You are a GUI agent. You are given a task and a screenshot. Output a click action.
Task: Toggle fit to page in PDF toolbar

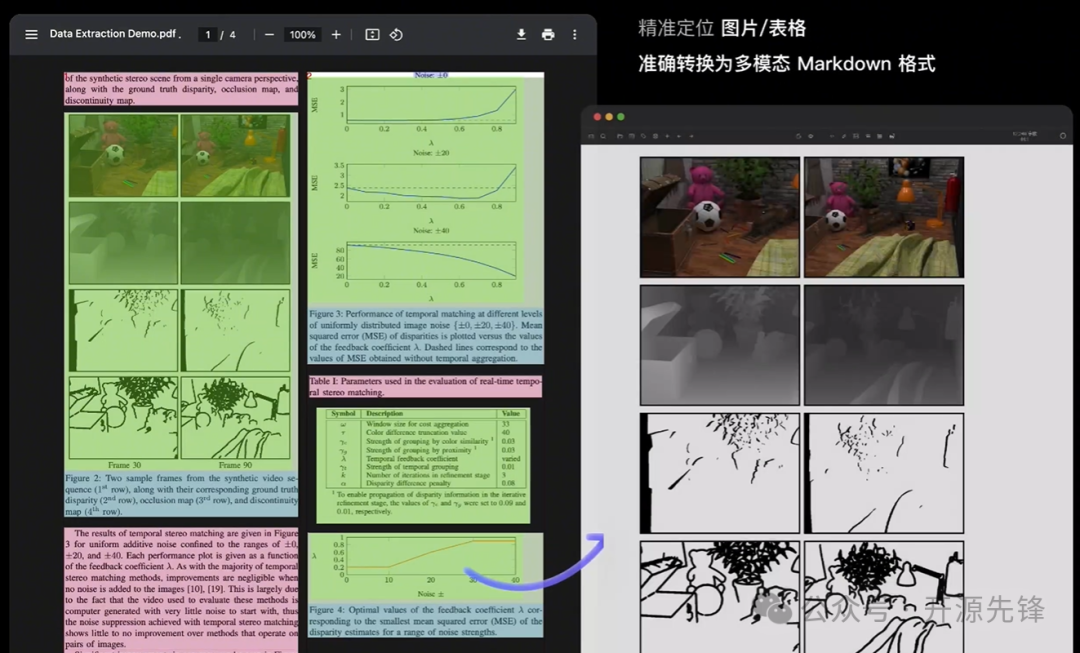click(x=372, y=35)
